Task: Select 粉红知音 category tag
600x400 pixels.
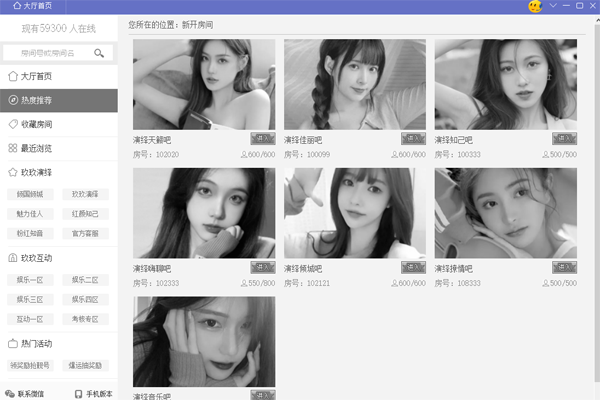Action: 30,233
